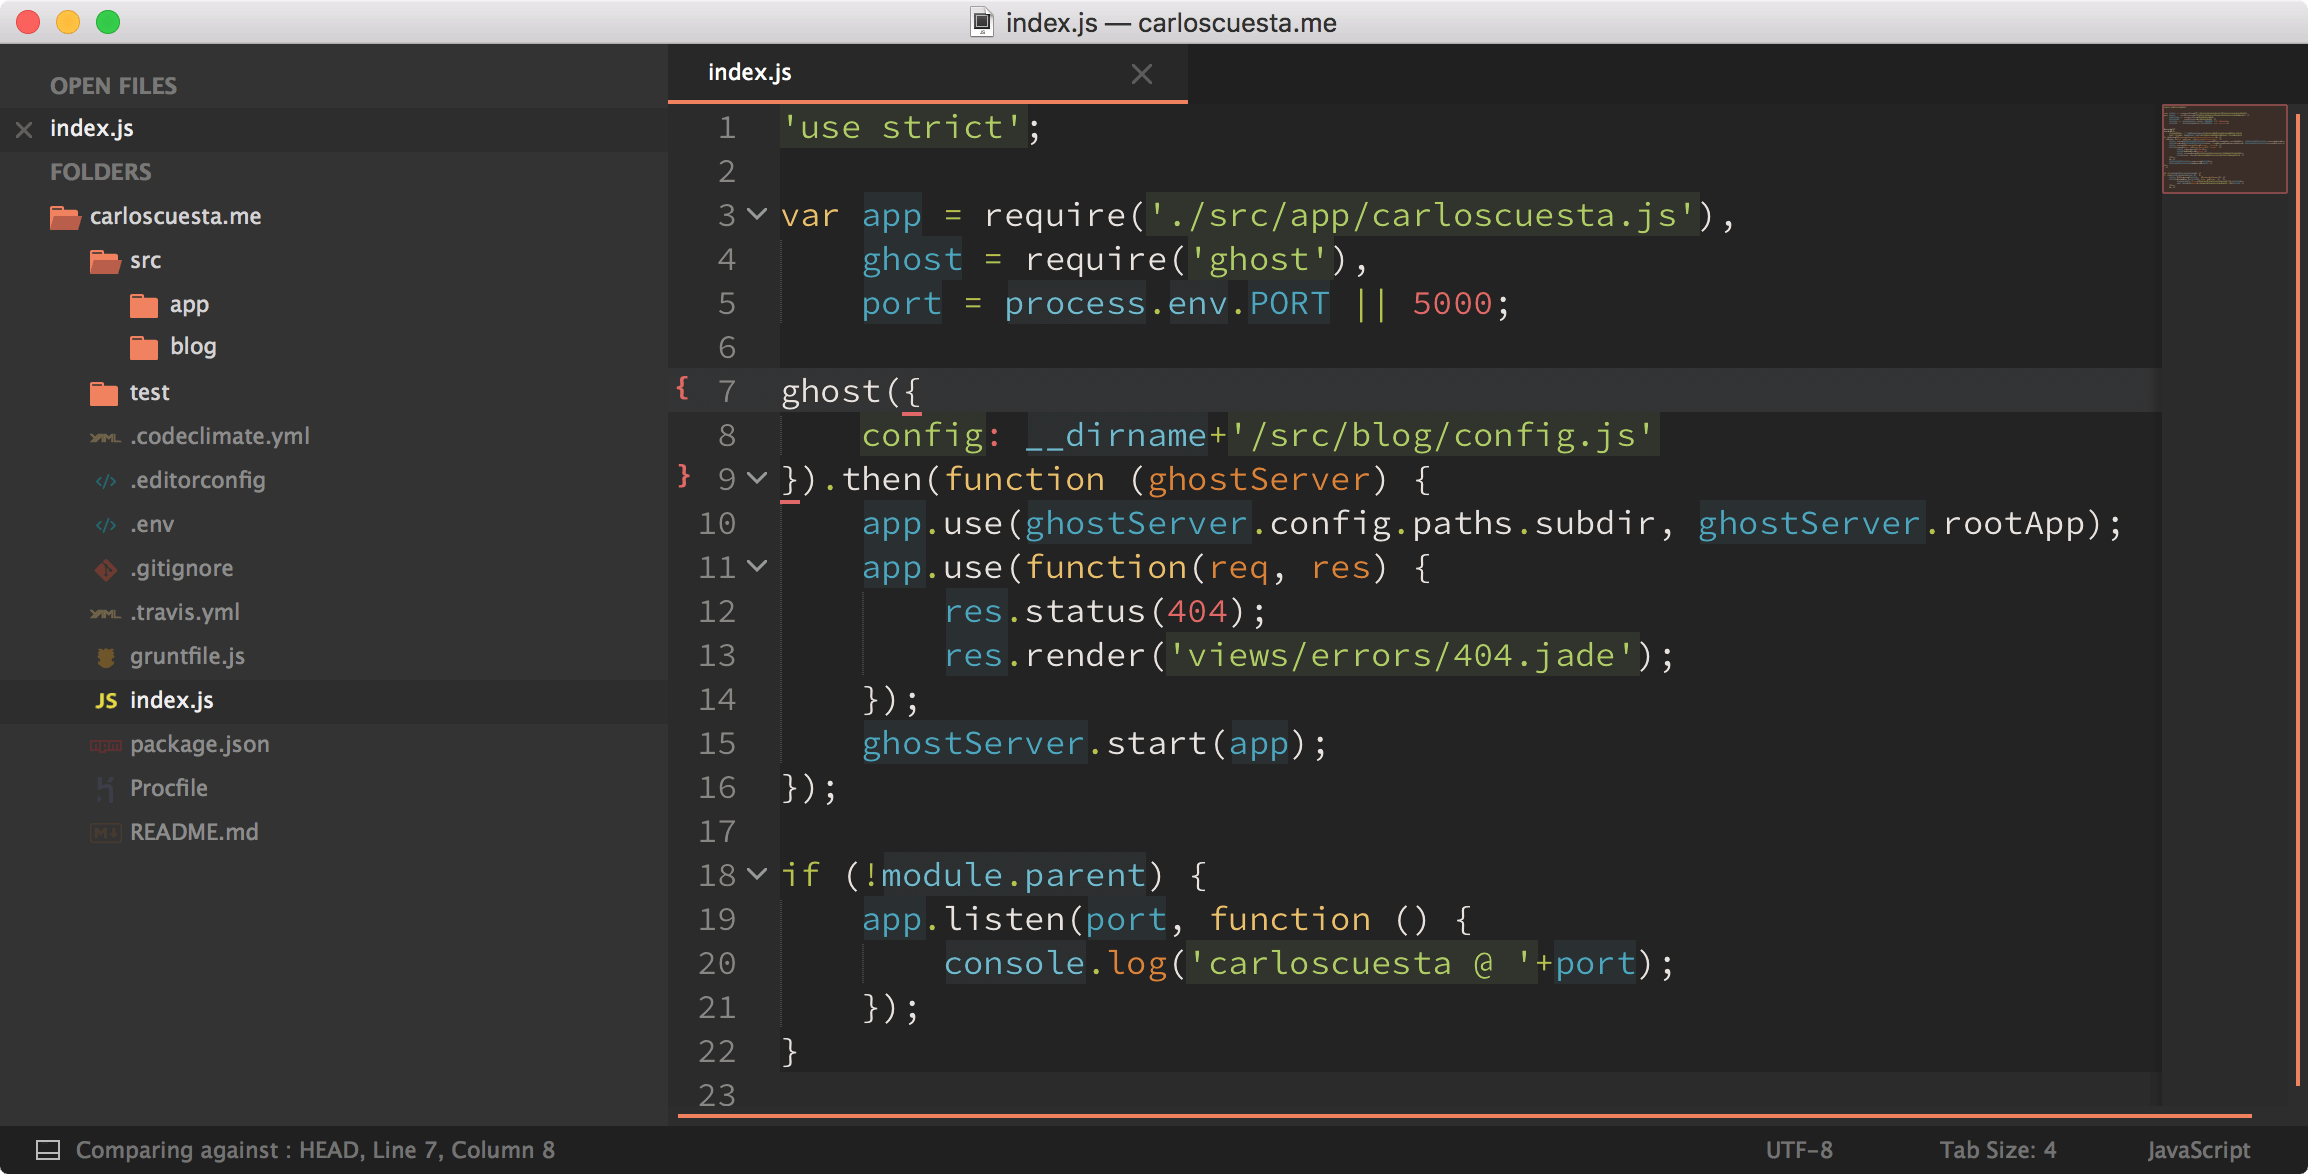Place cursor on 'use strict' string
The width and height of the screenshot is (2308, 1174).
point(902,128)
